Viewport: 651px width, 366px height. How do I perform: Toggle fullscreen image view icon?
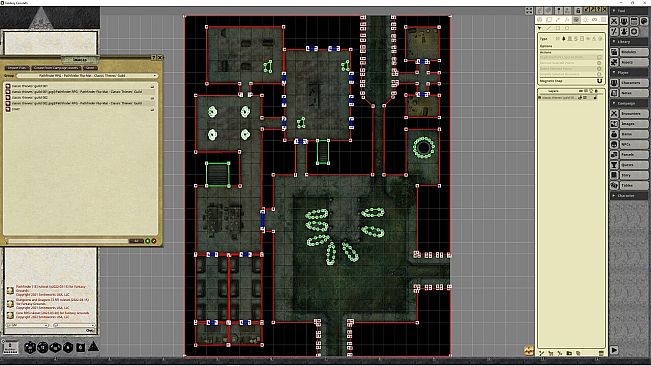(x=529, y=11)
